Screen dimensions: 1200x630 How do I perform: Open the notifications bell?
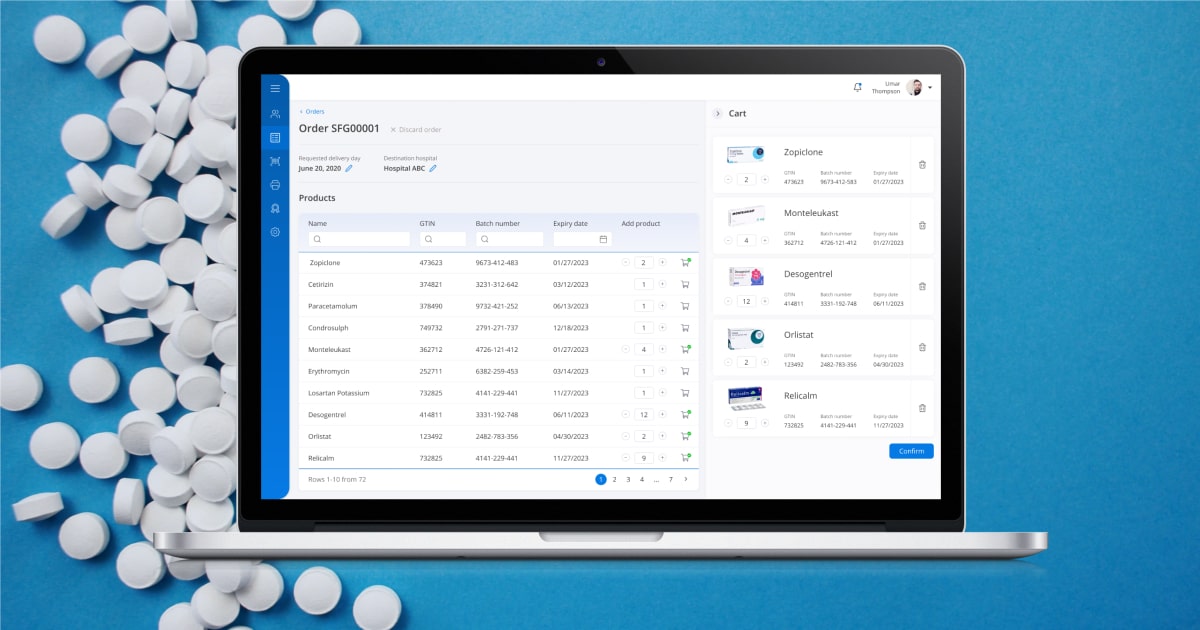pyautogui.click(x=857, y=88)
